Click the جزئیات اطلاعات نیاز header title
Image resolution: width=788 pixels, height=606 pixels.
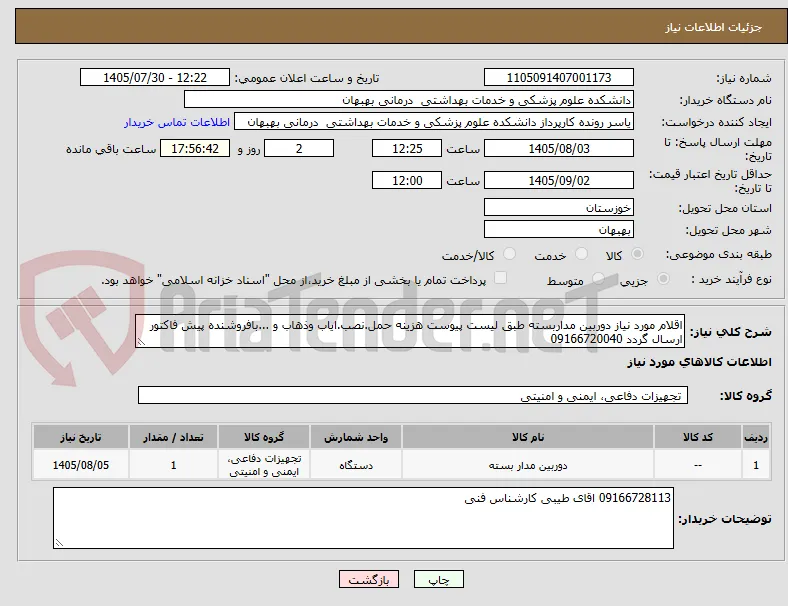pos(714,27)
